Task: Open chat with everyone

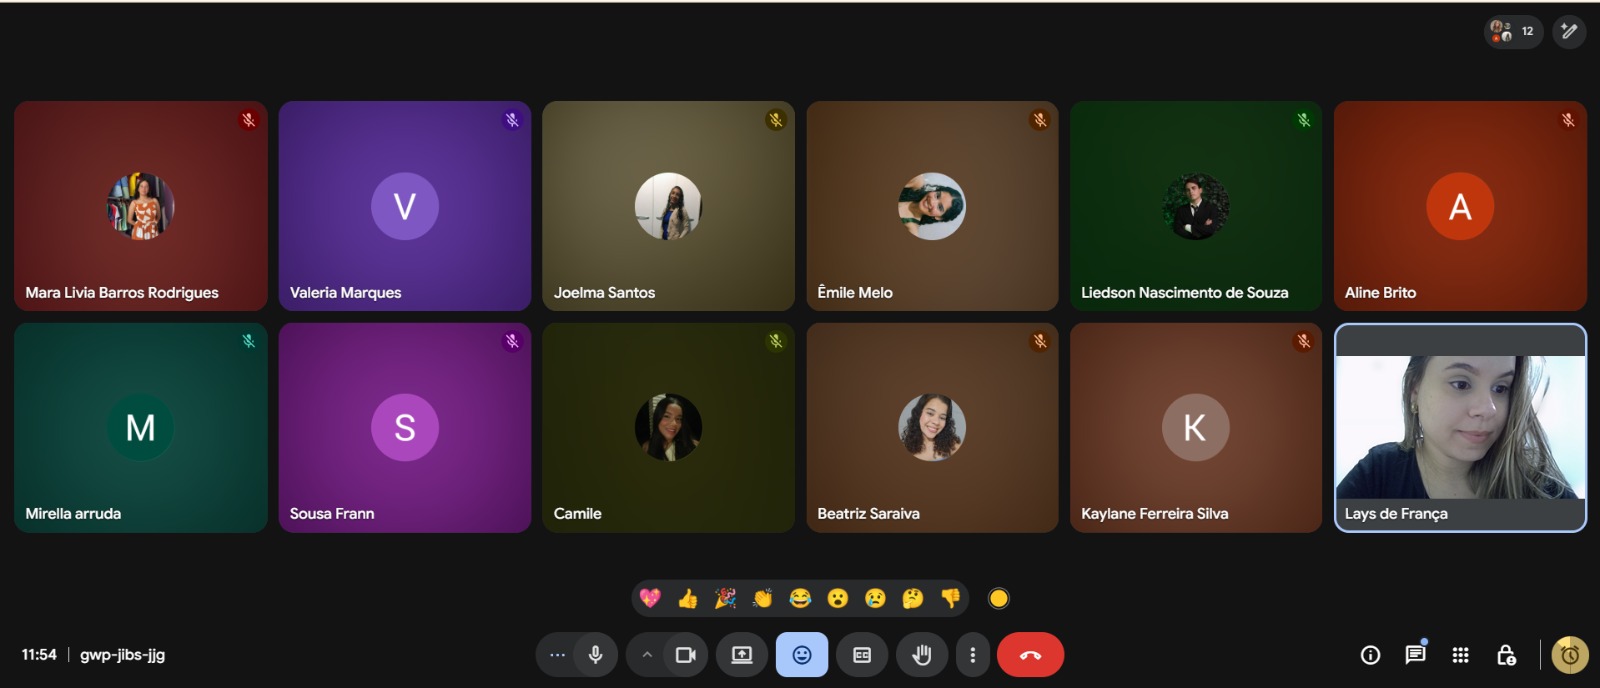Action: tap(1415, 655)
